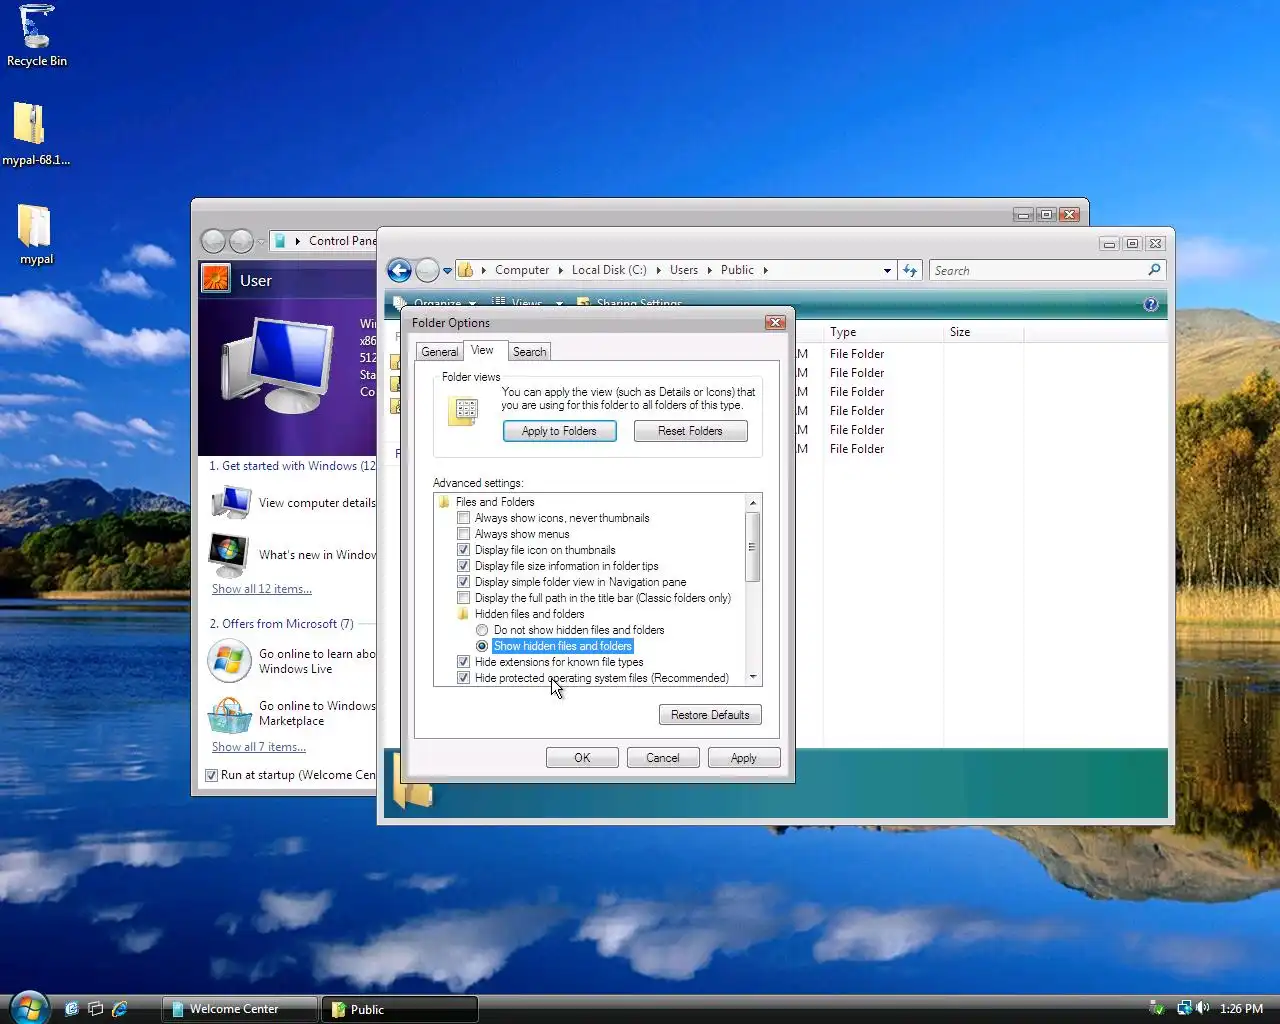Click the Apply button in Folder Options

click(743, 758)
